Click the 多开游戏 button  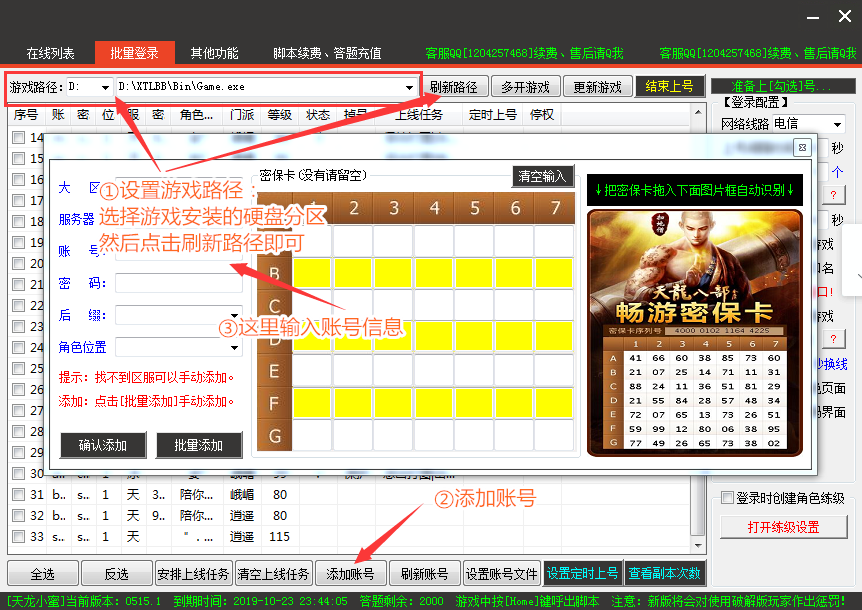click(526, 87)
